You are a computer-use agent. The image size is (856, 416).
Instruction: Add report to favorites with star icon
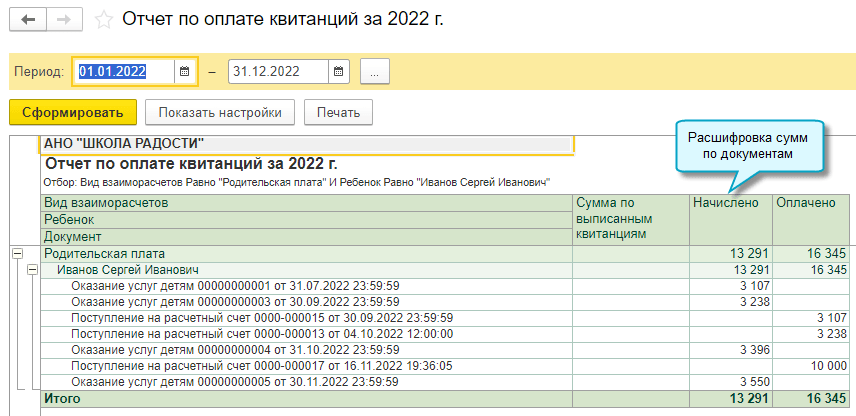102,19
